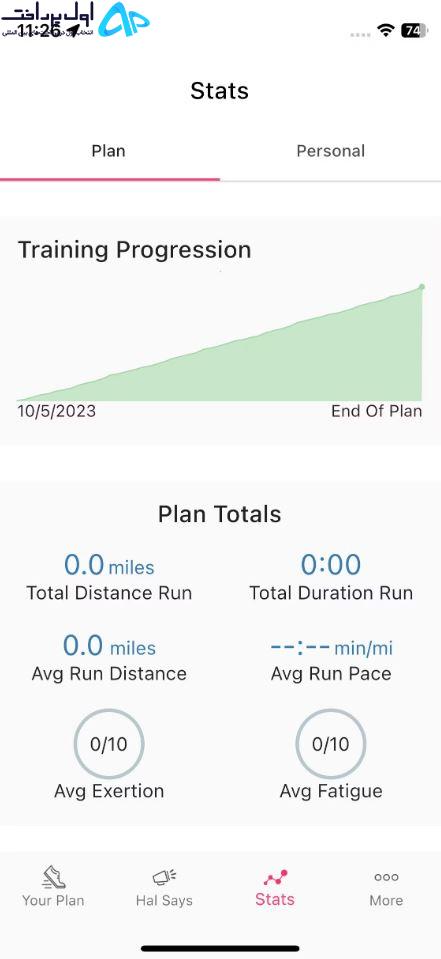Tap the Wi-Fi status icon

click(385, 30)
